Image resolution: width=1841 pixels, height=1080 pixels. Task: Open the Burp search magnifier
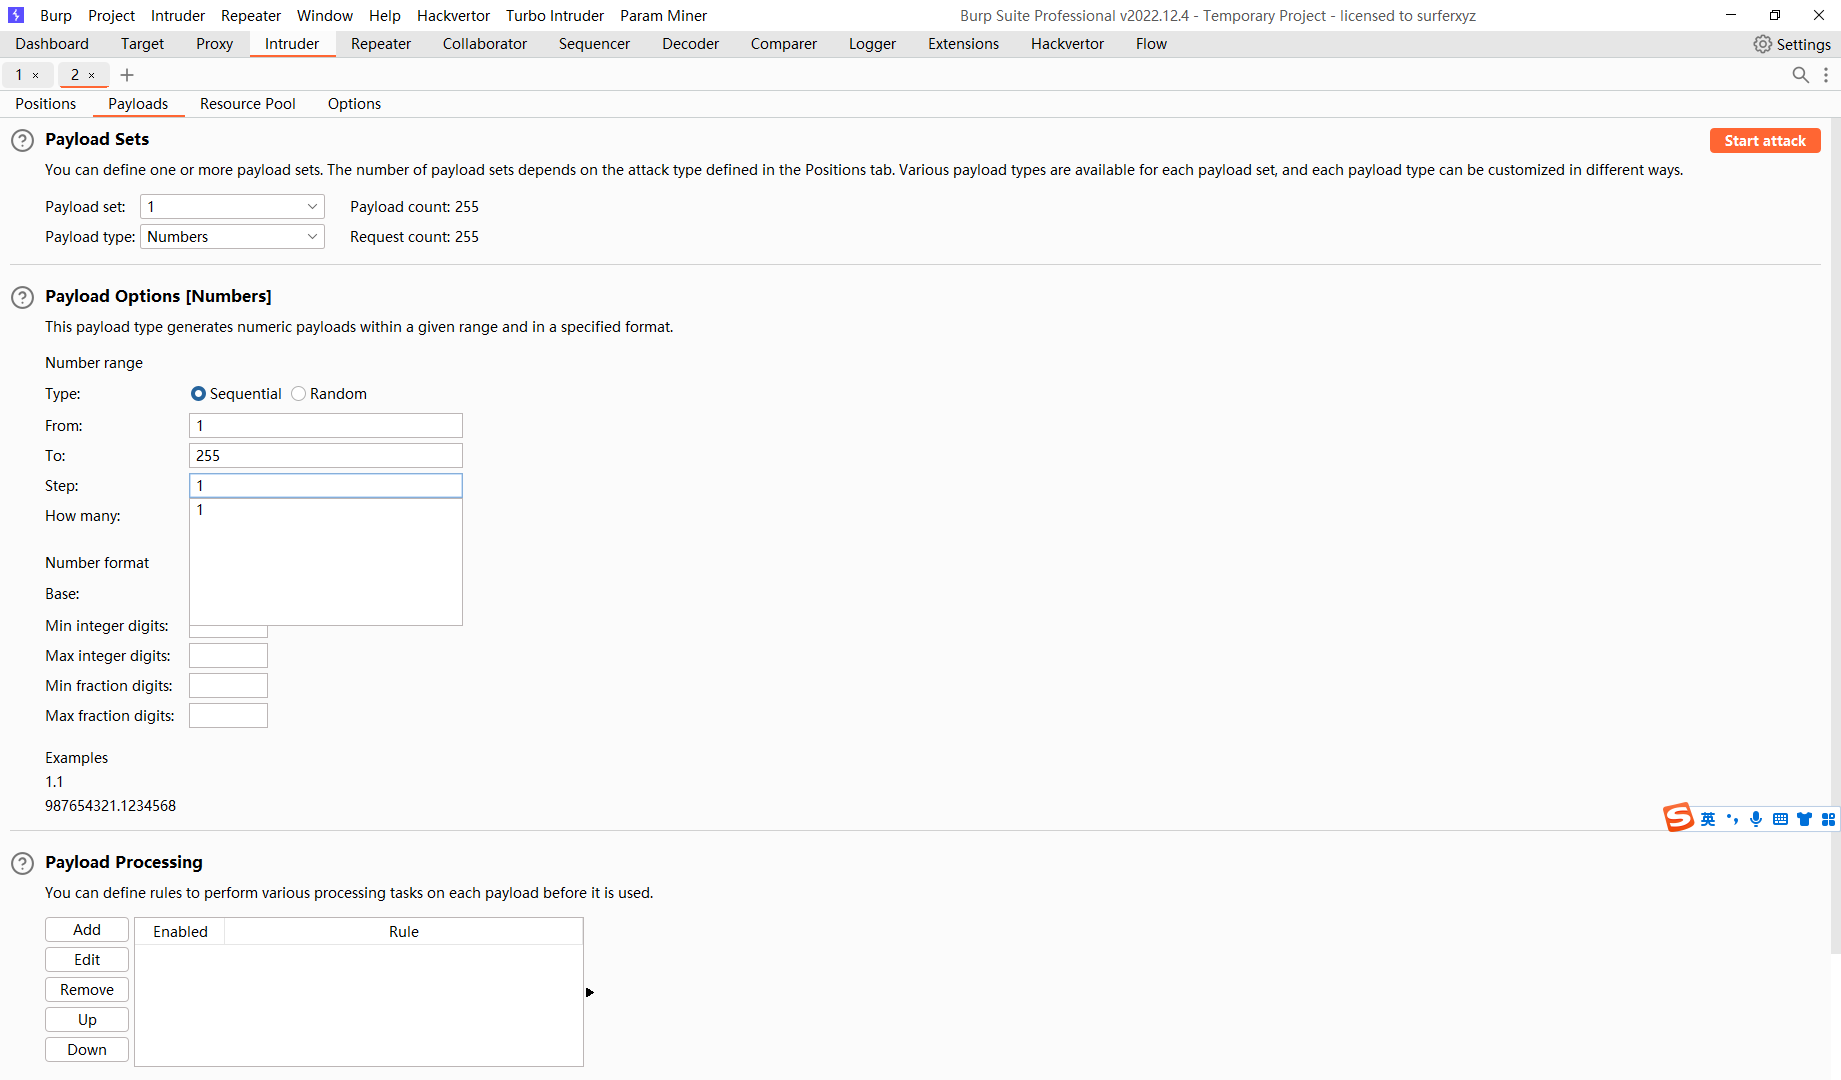pyautogui.click(x=1801, y=75)
